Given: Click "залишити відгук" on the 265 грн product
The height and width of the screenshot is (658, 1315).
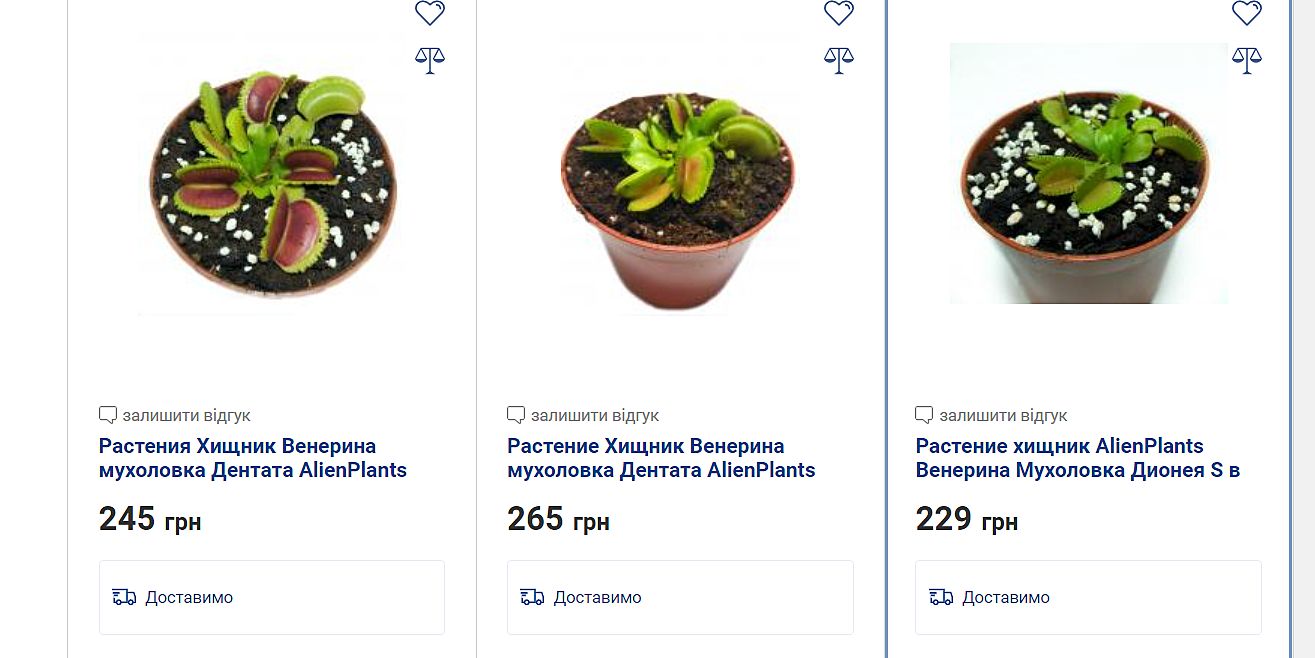Looking at the screenshot, I should coord(594,415).
